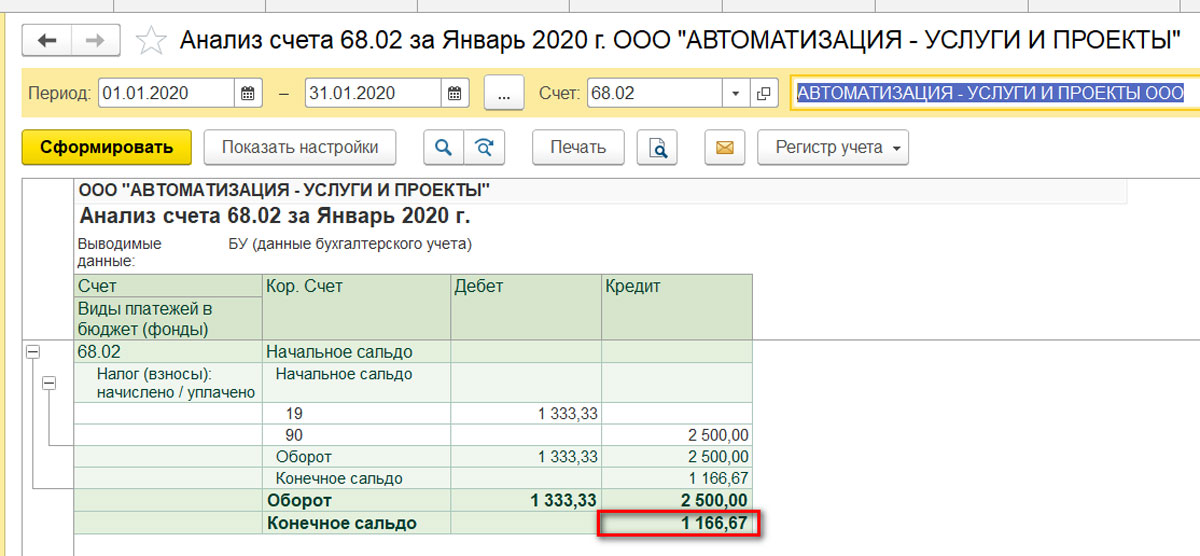Click the period selection ellipsis button
The image size is (1200, 556).
coord(504,93)
